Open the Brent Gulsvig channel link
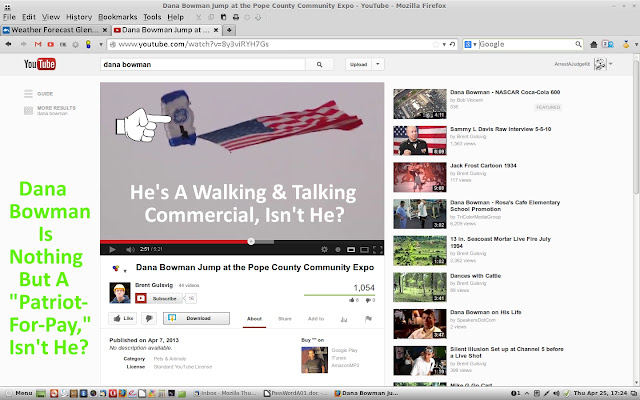The image size is (640, 400). [x=154, y=285]
